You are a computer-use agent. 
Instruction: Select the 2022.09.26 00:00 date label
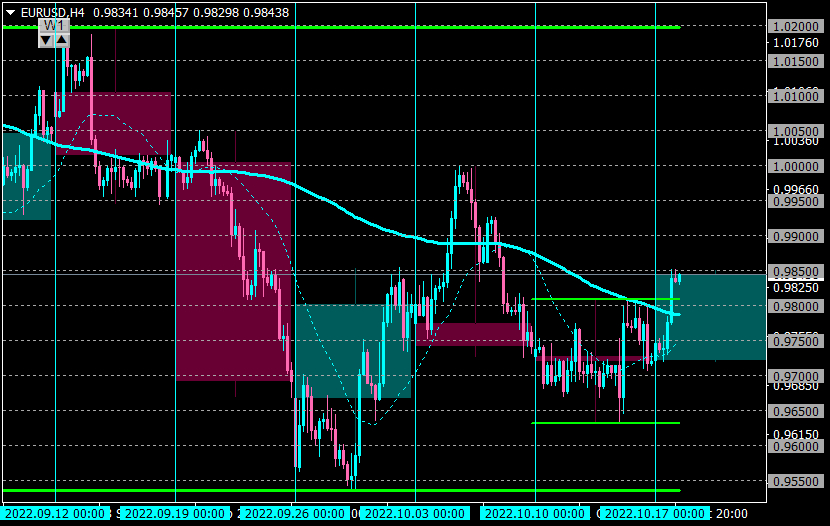tap(295, 513)
